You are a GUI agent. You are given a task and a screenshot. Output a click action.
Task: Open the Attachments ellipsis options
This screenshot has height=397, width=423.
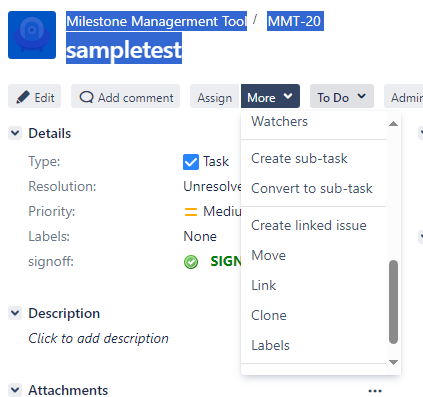pos(375,391)
